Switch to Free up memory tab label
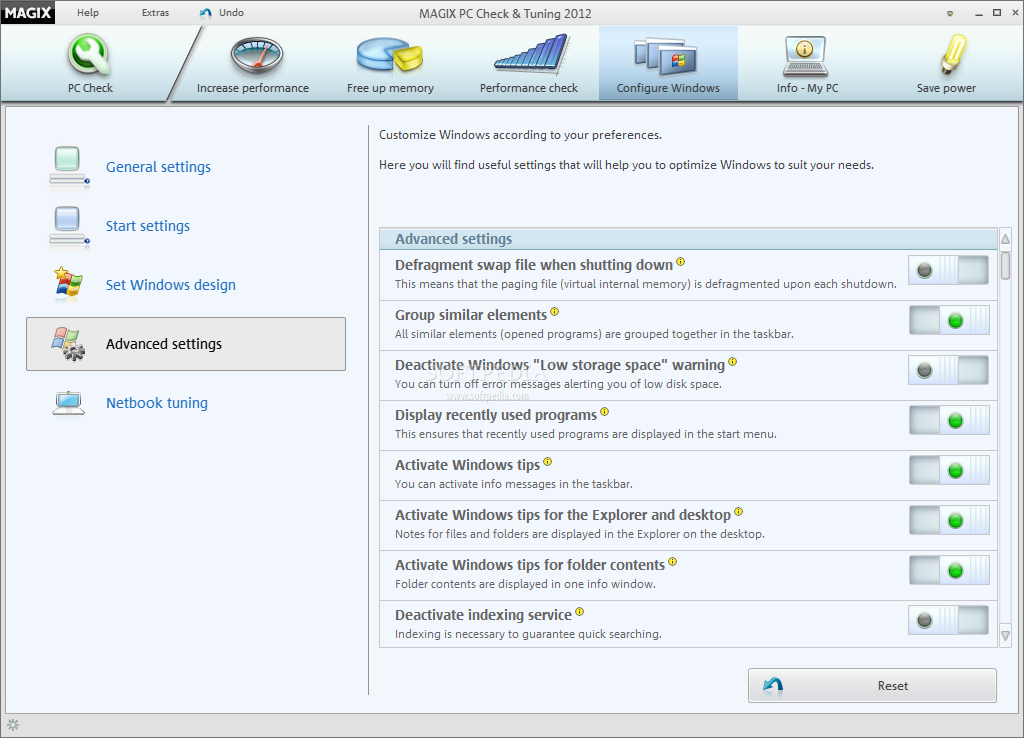The width and height of the screenshot is (1024, 738). point(390,88)
